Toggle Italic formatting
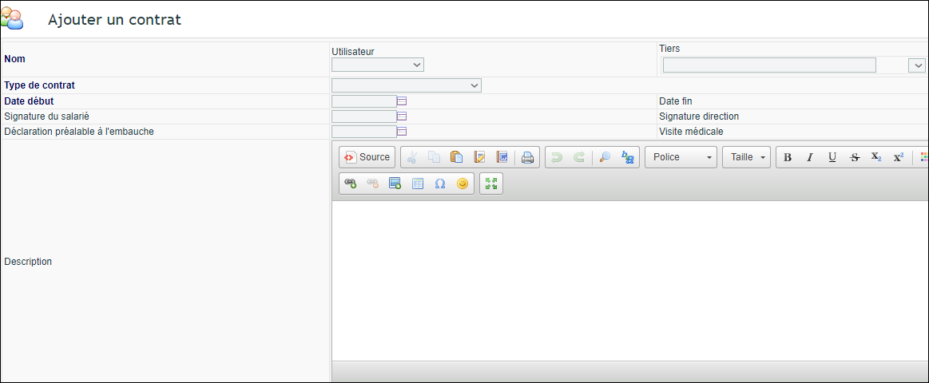The height and width of the screenshot is (383, 929). (810, 157)
